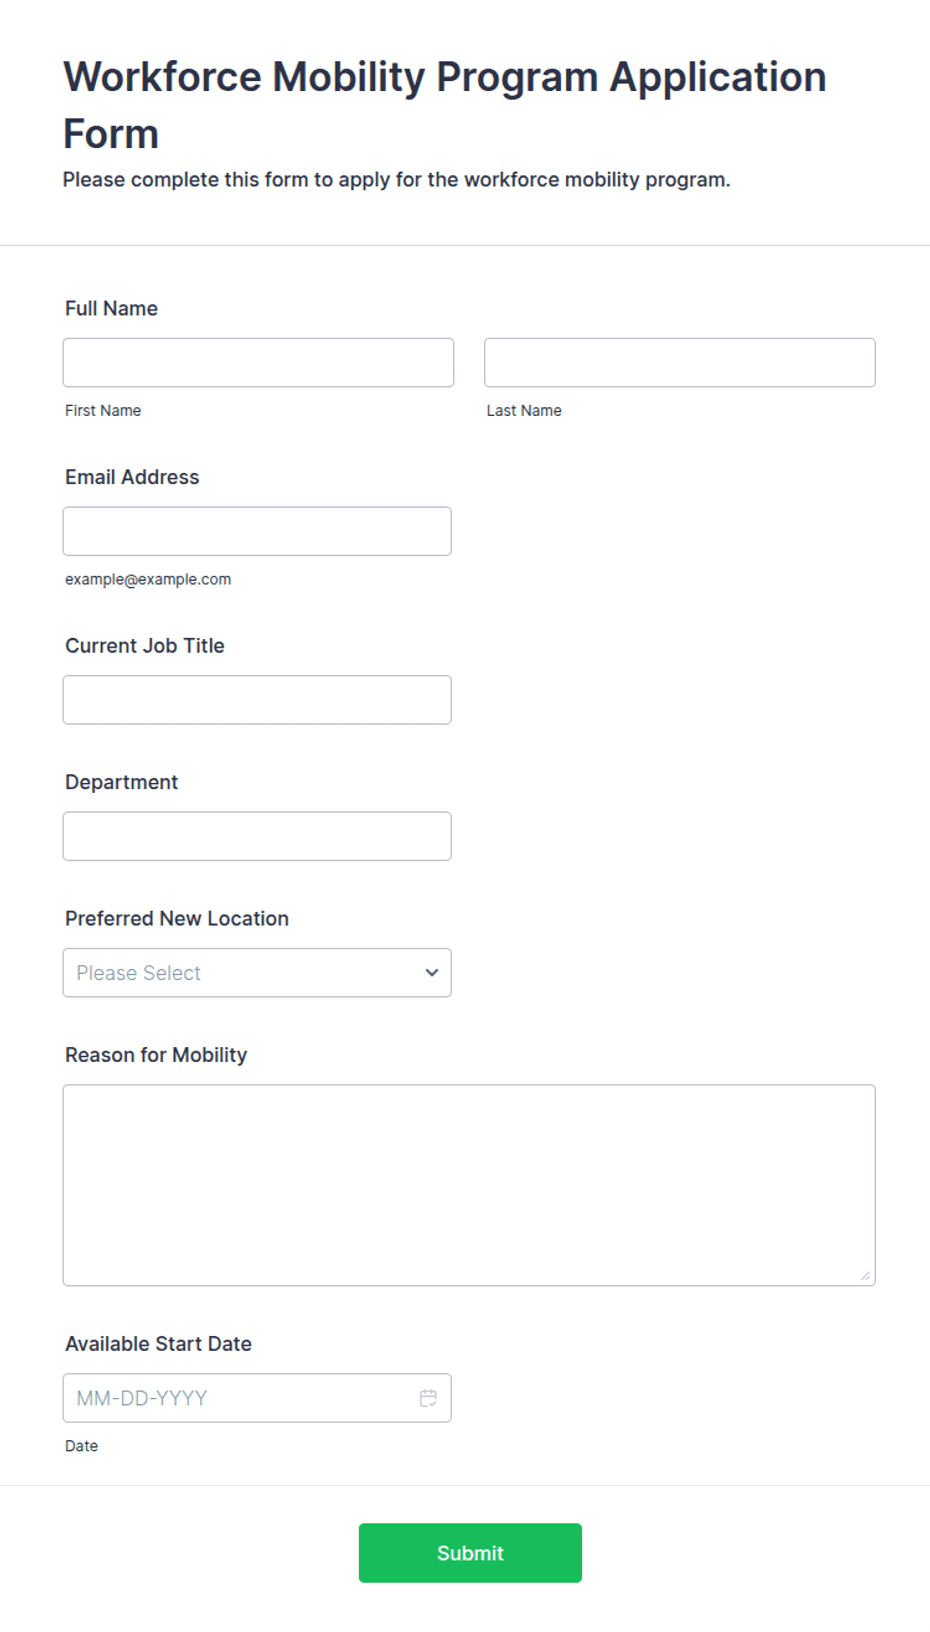The width and height of the screenshot is (930, 1632).
Task: Expand the Preferred New Location chevron arrow
Action: 432,973
